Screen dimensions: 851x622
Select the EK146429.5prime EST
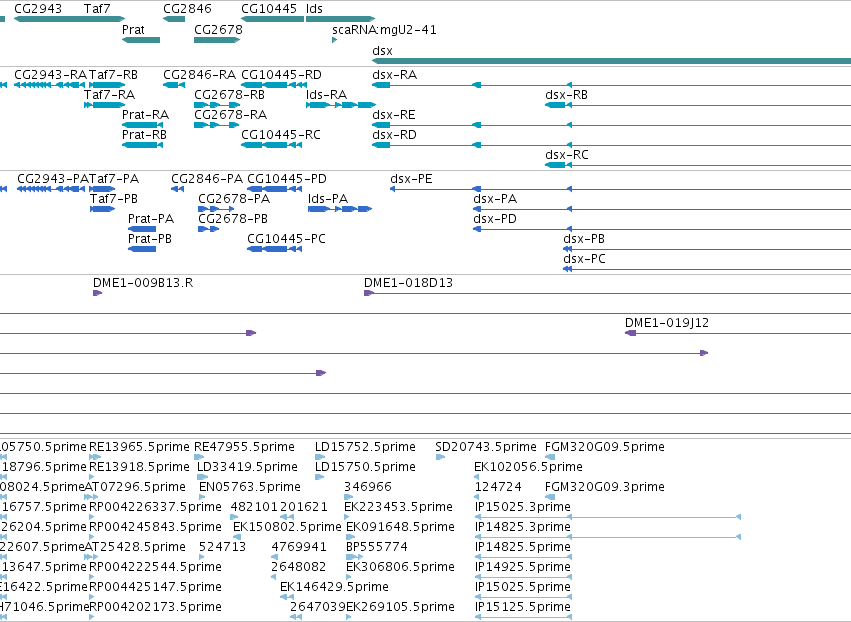(287, 597)
